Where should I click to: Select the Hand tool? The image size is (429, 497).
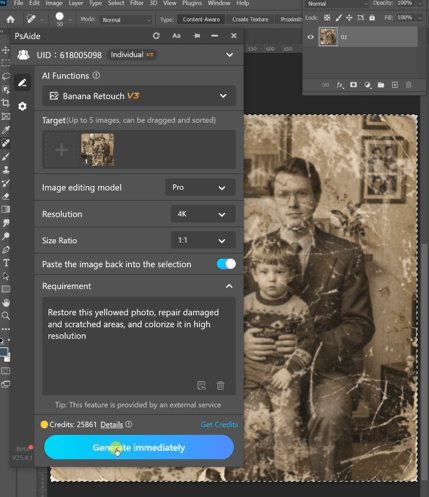click(x=6, y=302)
